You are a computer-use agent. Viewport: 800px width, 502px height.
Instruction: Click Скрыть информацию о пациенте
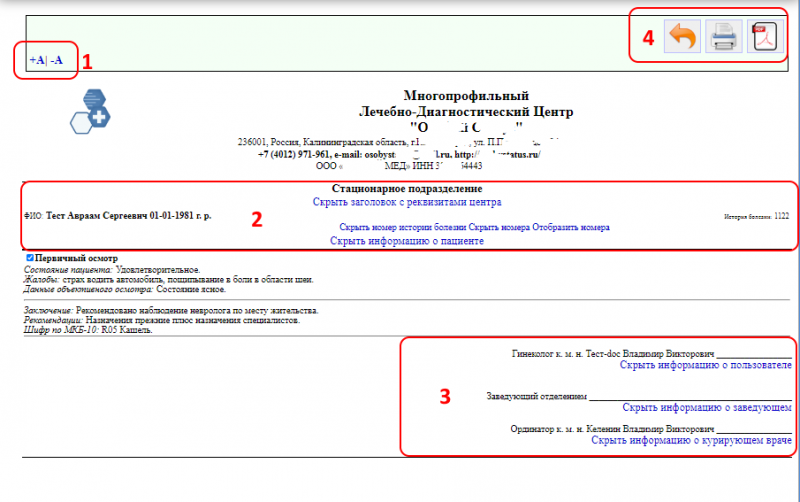[407, 241]
